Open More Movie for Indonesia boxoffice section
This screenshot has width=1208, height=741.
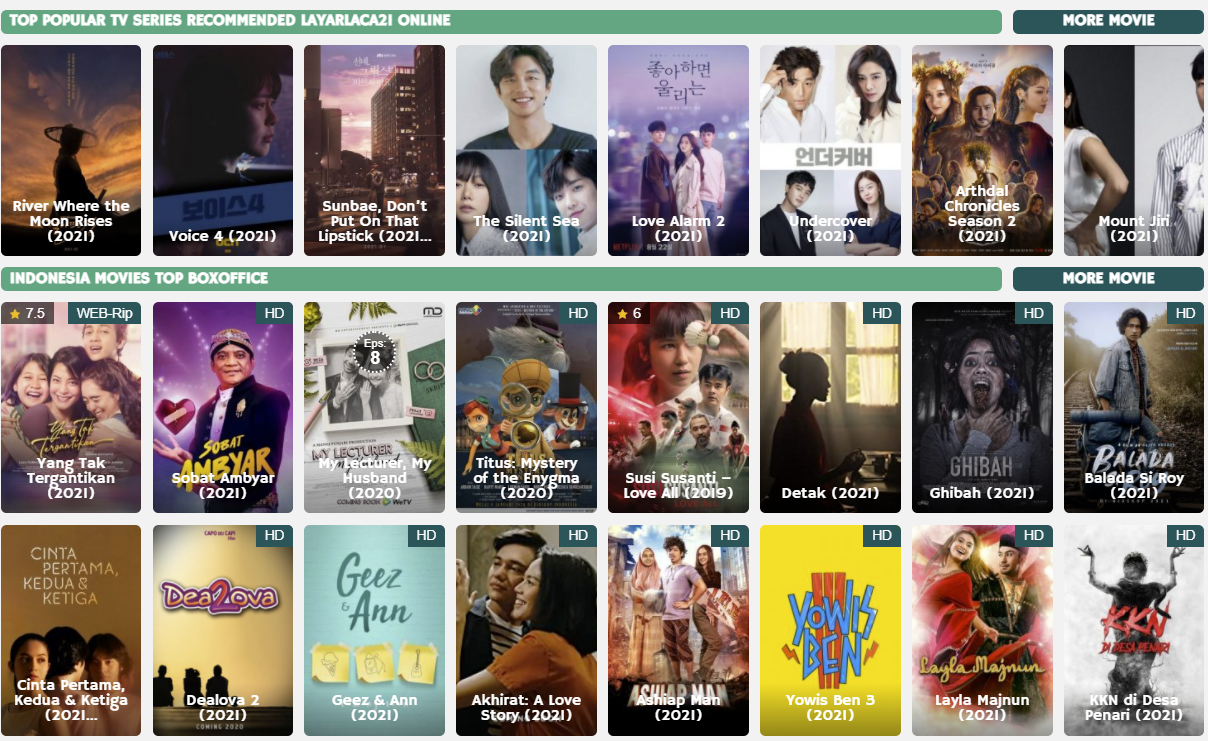[x=1108, y=279]
